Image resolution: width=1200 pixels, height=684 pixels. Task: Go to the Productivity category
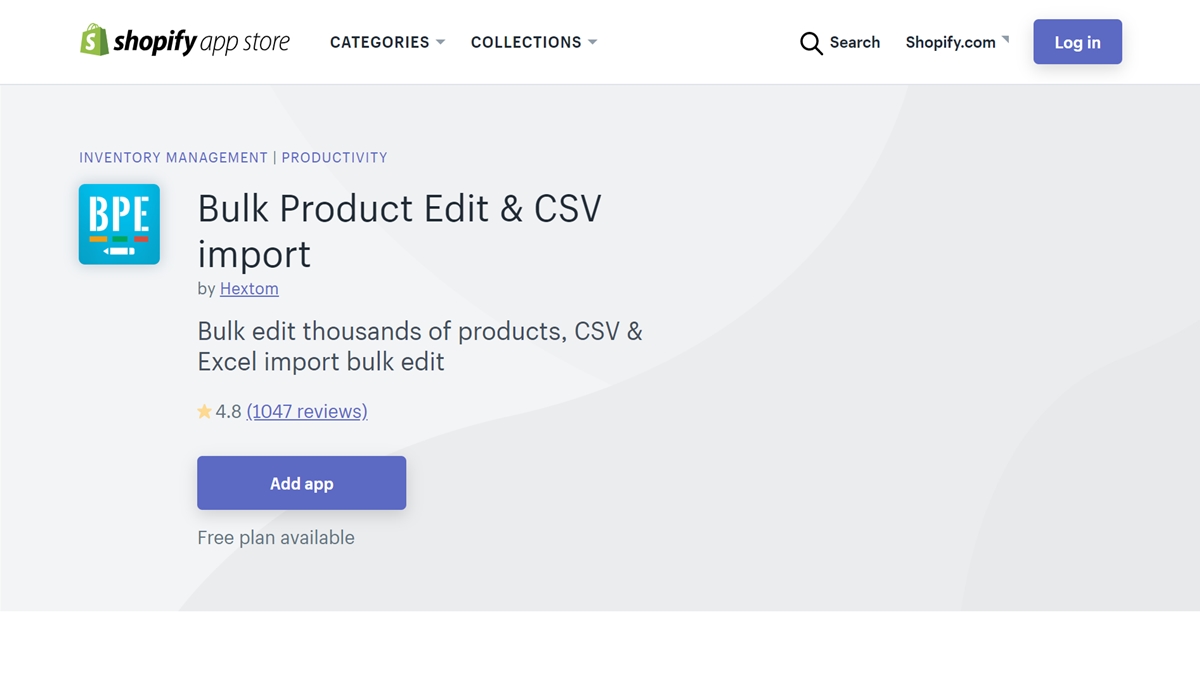click(334, 158)
